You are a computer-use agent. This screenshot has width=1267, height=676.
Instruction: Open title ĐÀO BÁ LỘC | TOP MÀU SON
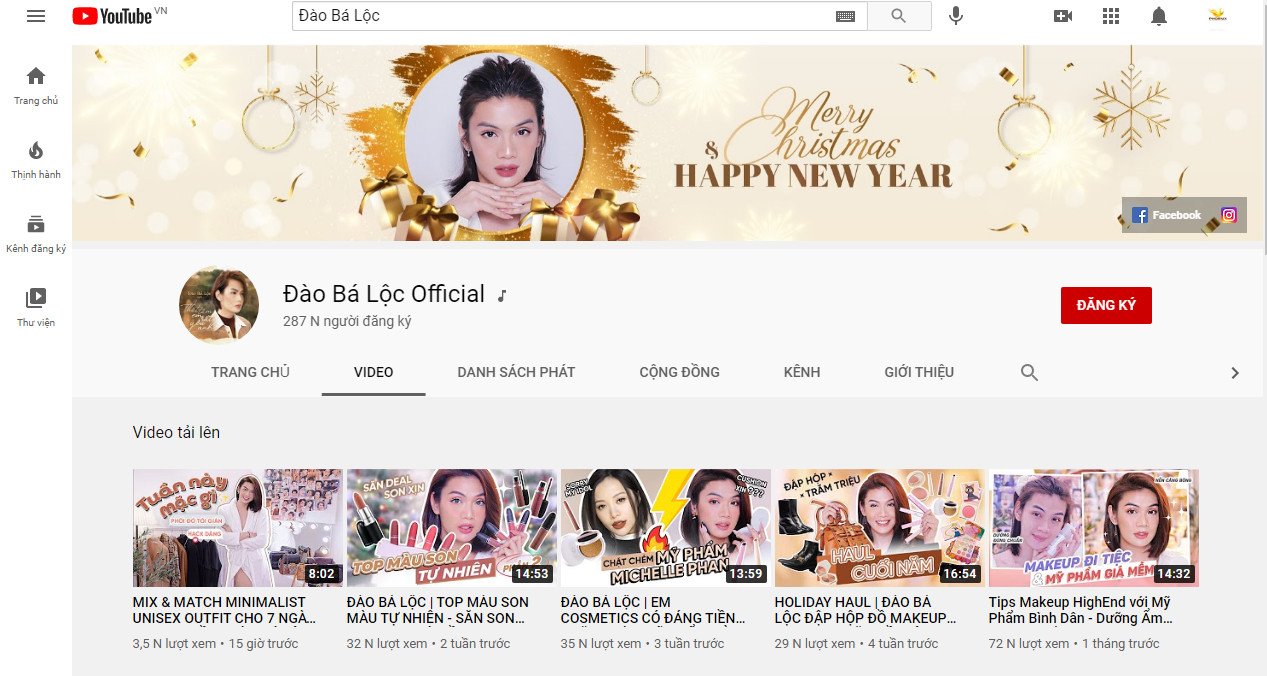point(438,611)
